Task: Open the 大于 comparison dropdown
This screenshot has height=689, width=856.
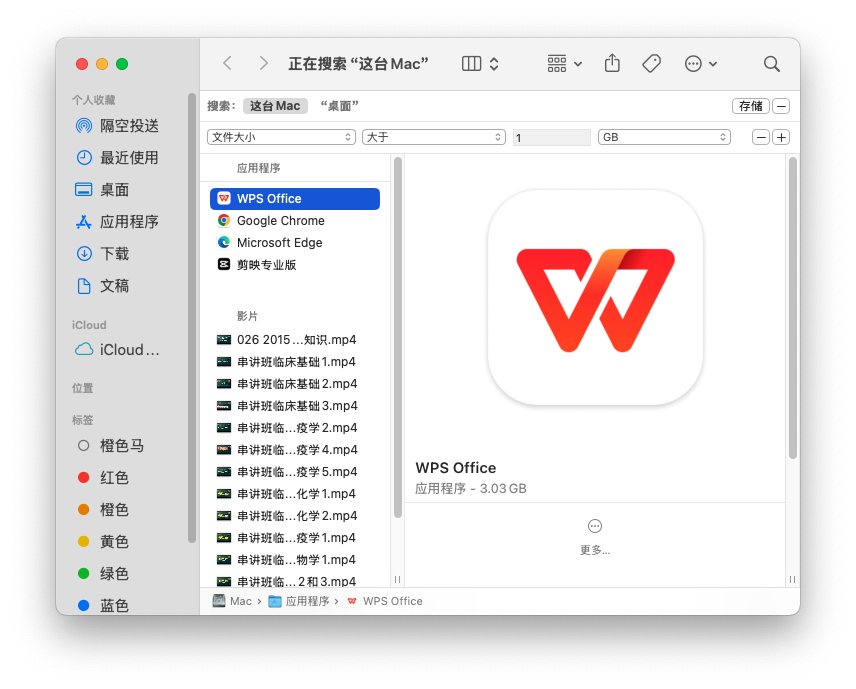Action: coord(434,137)
